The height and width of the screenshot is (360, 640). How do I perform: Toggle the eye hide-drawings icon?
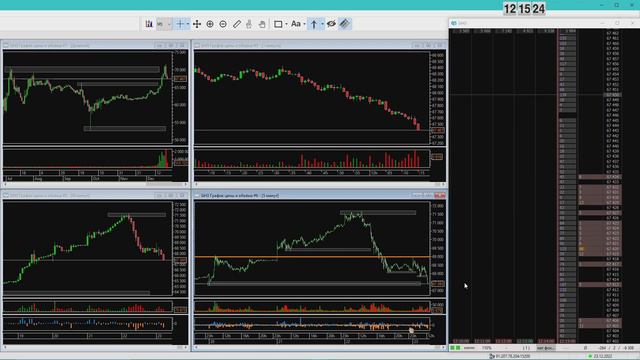(x=331, y=24)
